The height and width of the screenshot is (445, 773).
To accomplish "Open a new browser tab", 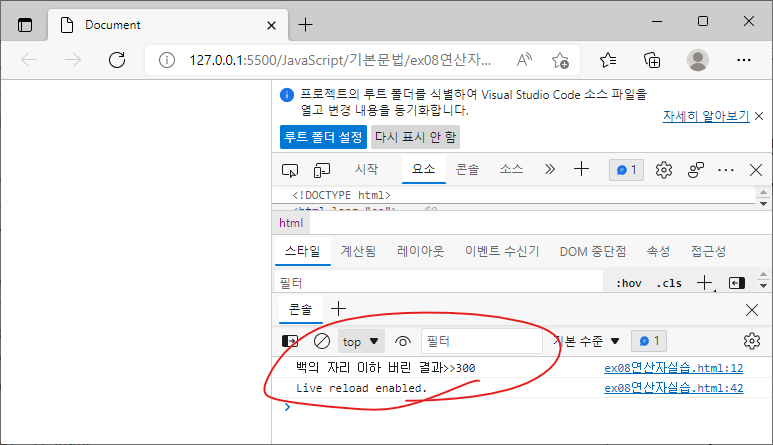I will pos(306,25).
